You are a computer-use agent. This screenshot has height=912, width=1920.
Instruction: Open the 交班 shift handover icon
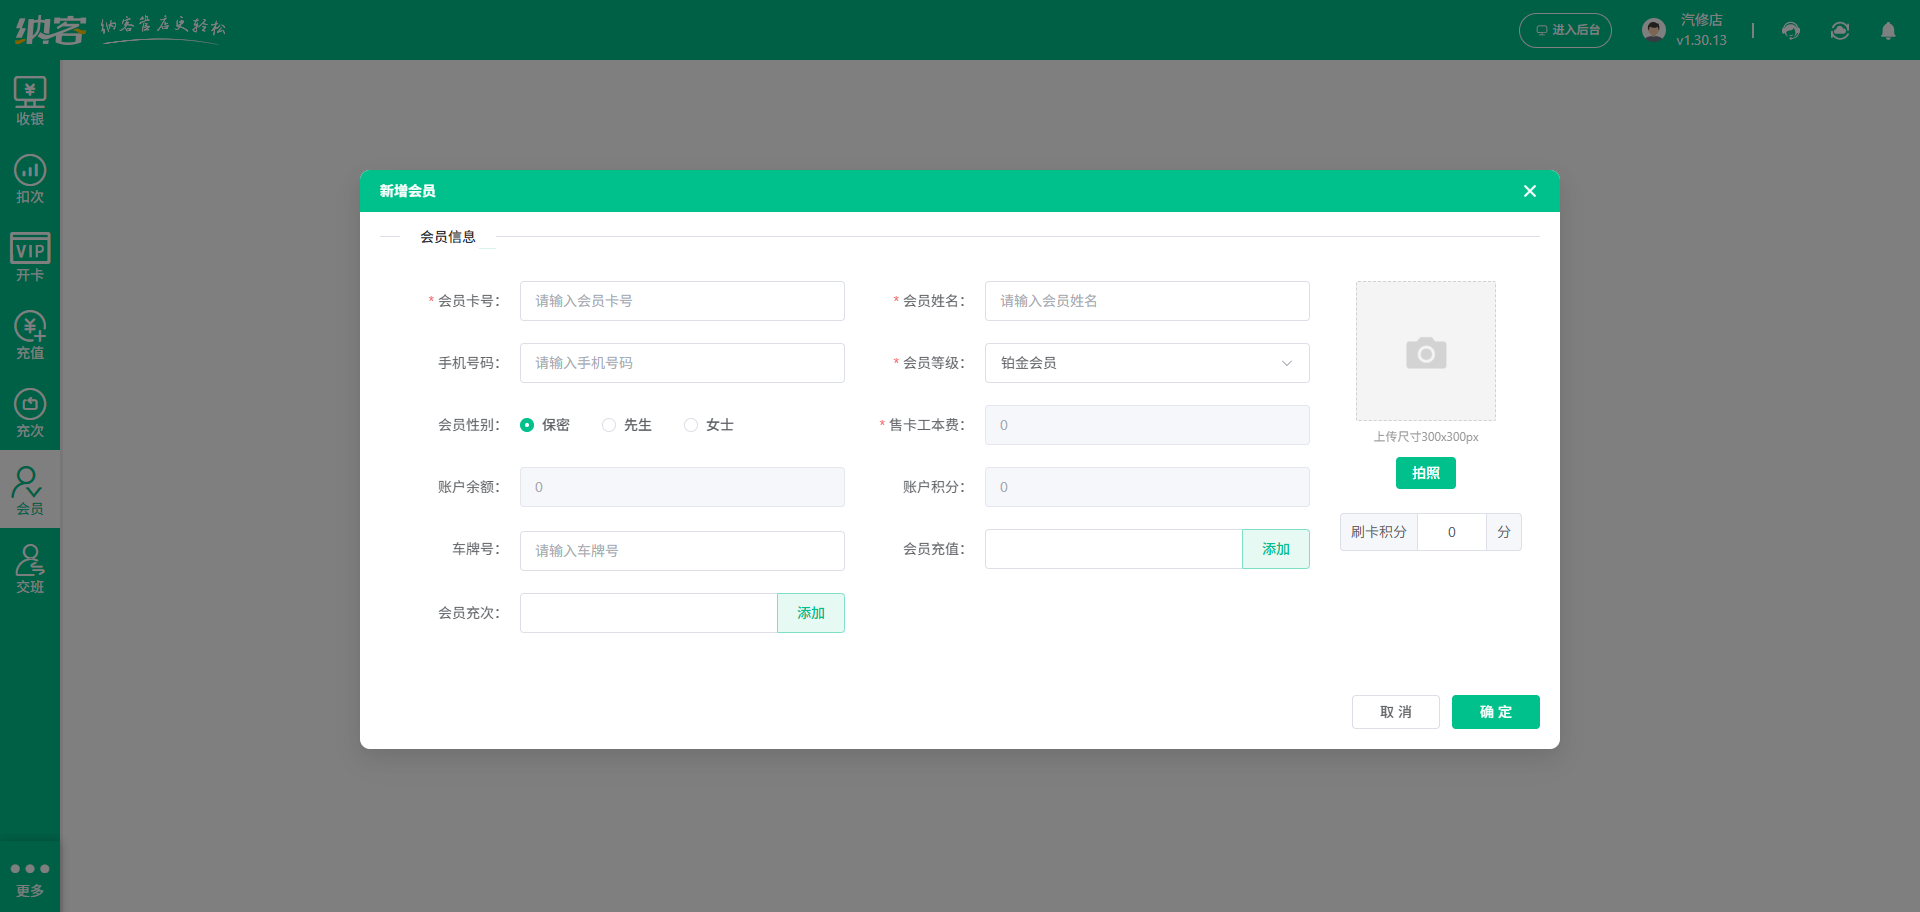30,569
